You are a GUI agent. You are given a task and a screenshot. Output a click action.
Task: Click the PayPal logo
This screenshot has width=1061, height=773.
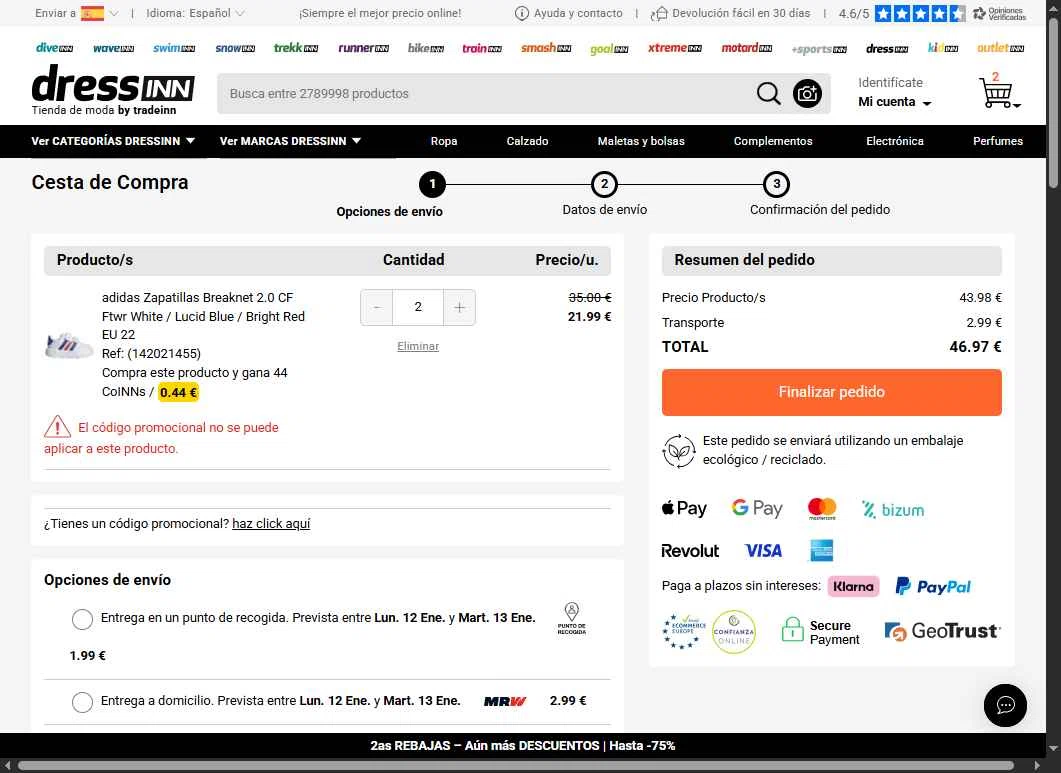coord(933,586)
